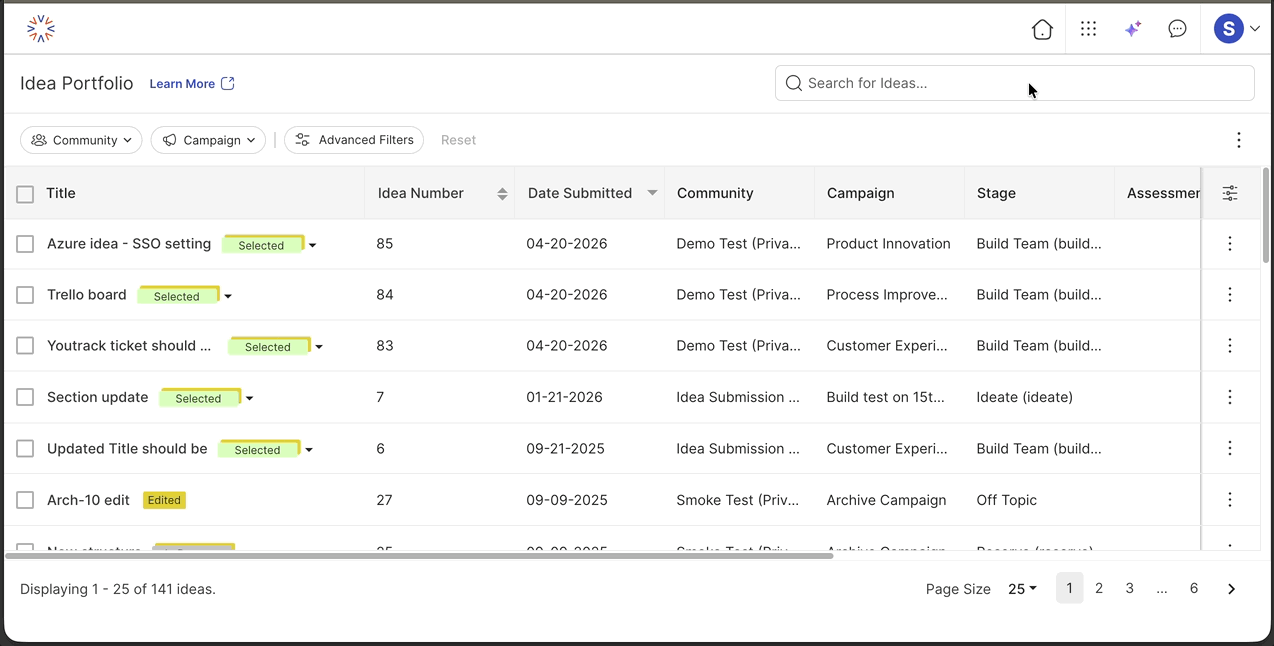The image size is (1274, 646).
Task: Go to page 6
Action: click(1194, 588)
